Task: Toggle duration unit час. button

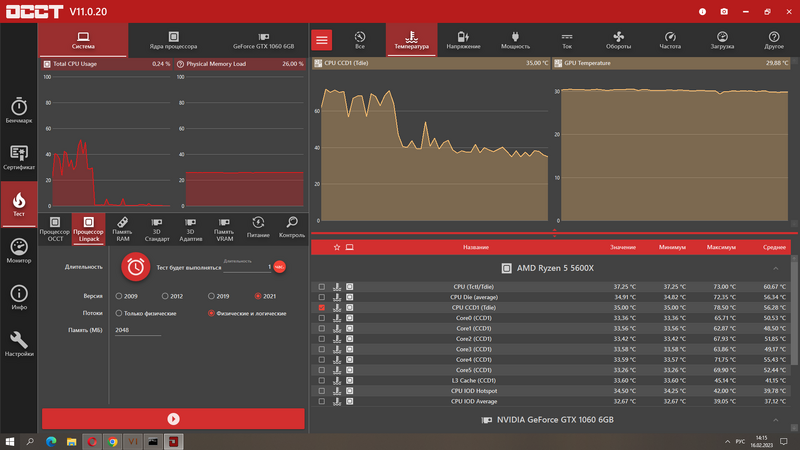Action: (x=280, y=267)
